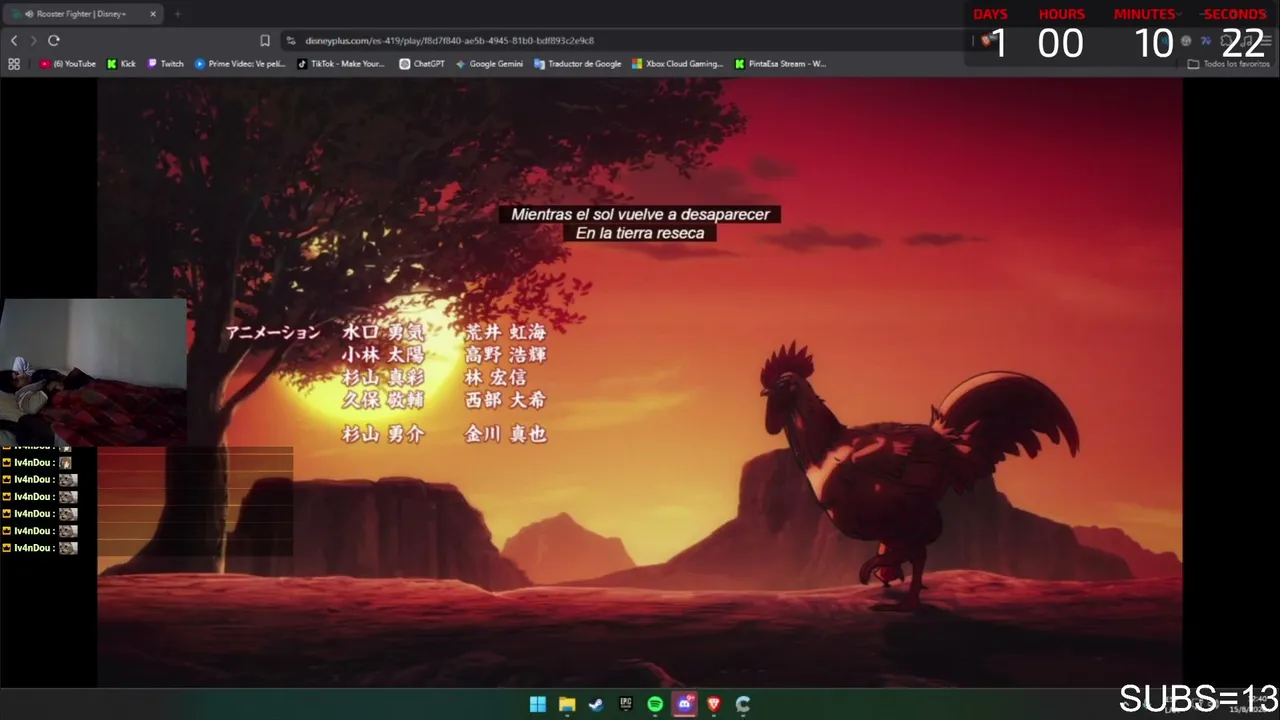The height and width of the screenshot is (720, 1280).
Task: Open the PintaEsa Stream bookmark
Action: coord(780,64)
